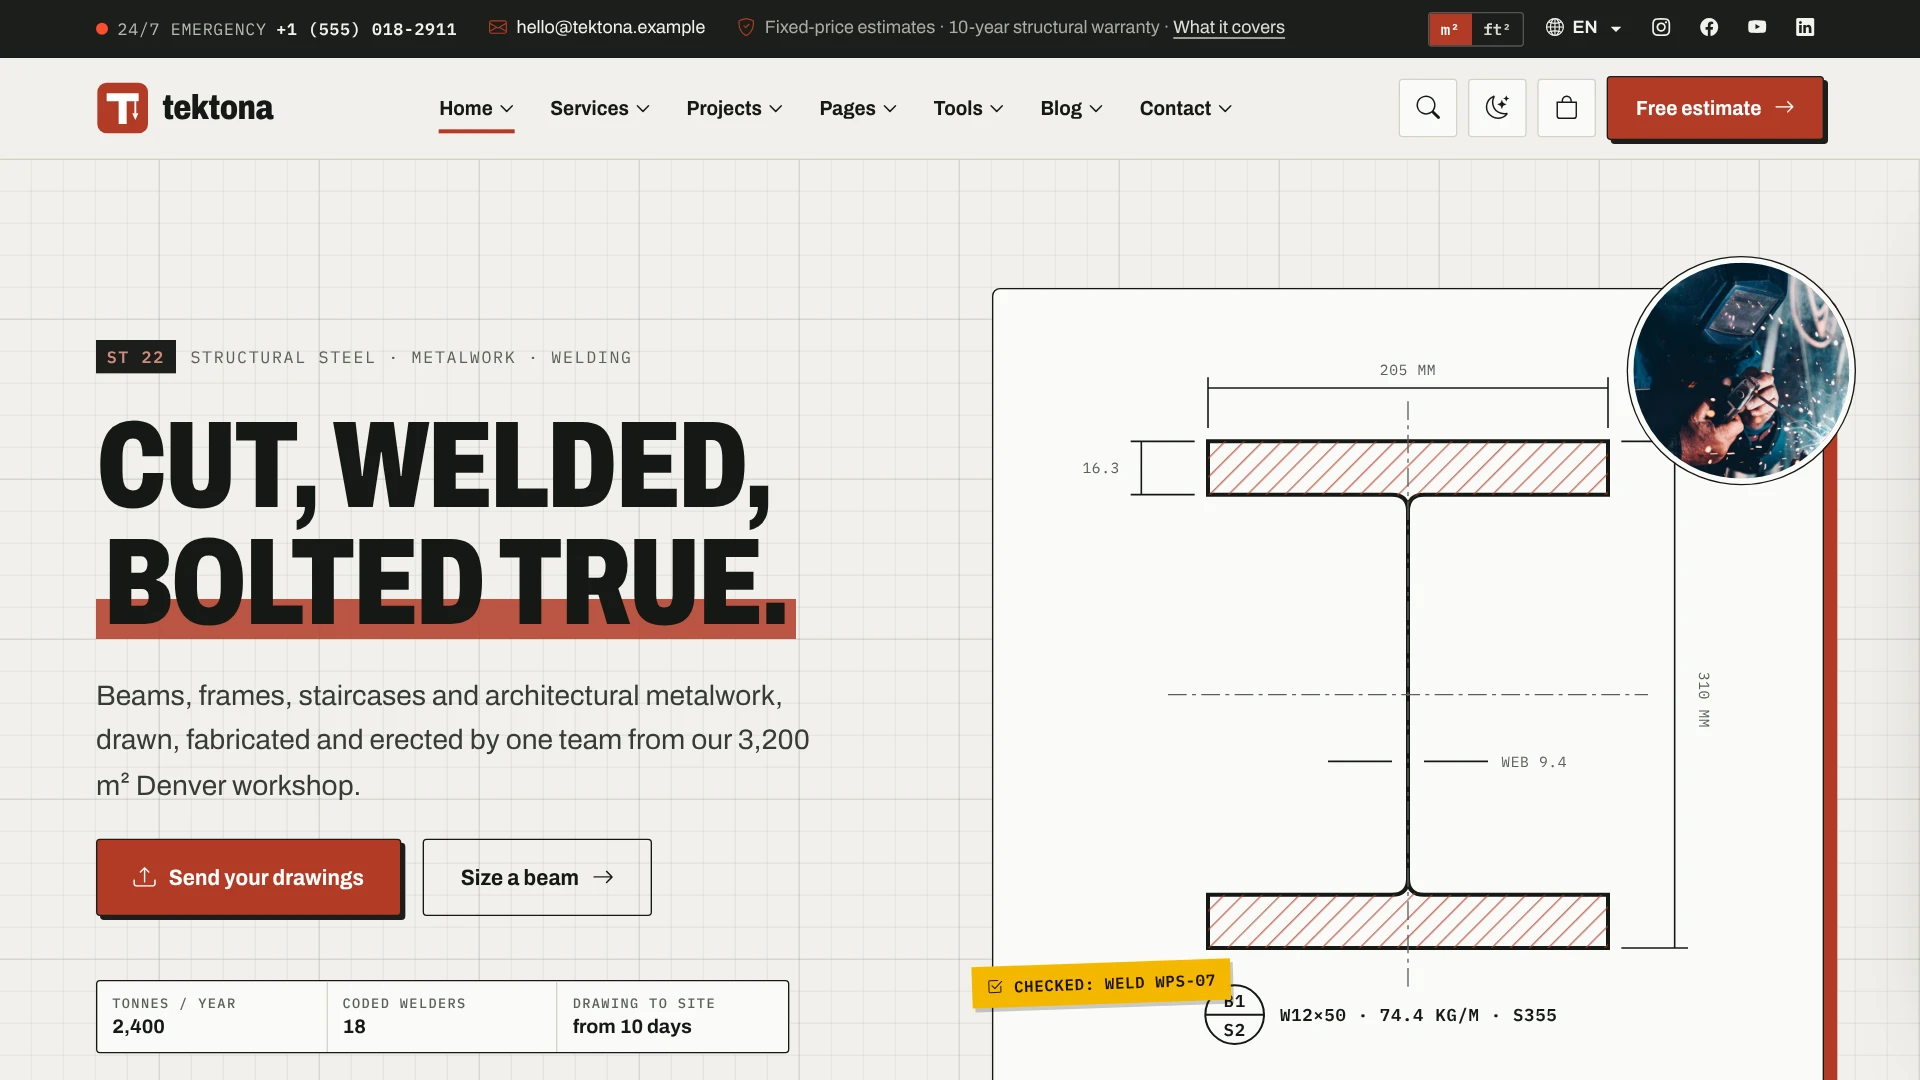Click the W12×50 beam spec label
Screen dimensions: 1920x1080
click(1418, 1015)
